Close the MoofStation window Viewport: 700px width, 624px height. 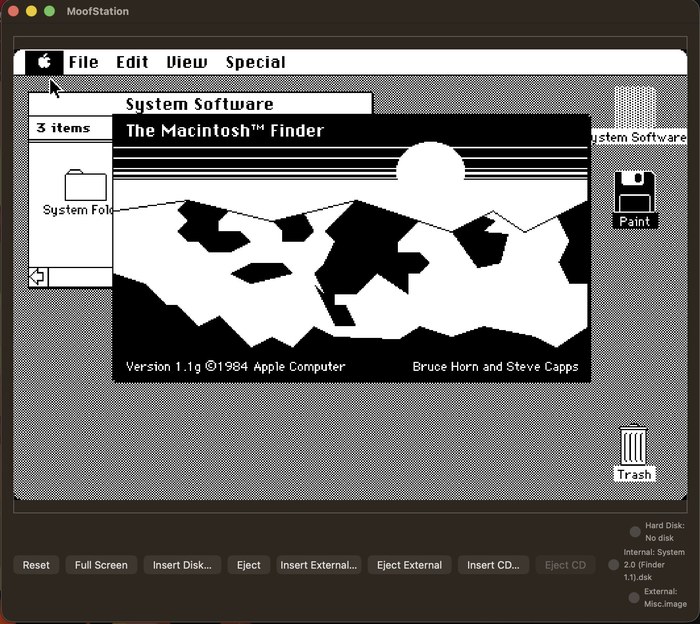click(13, 11)
